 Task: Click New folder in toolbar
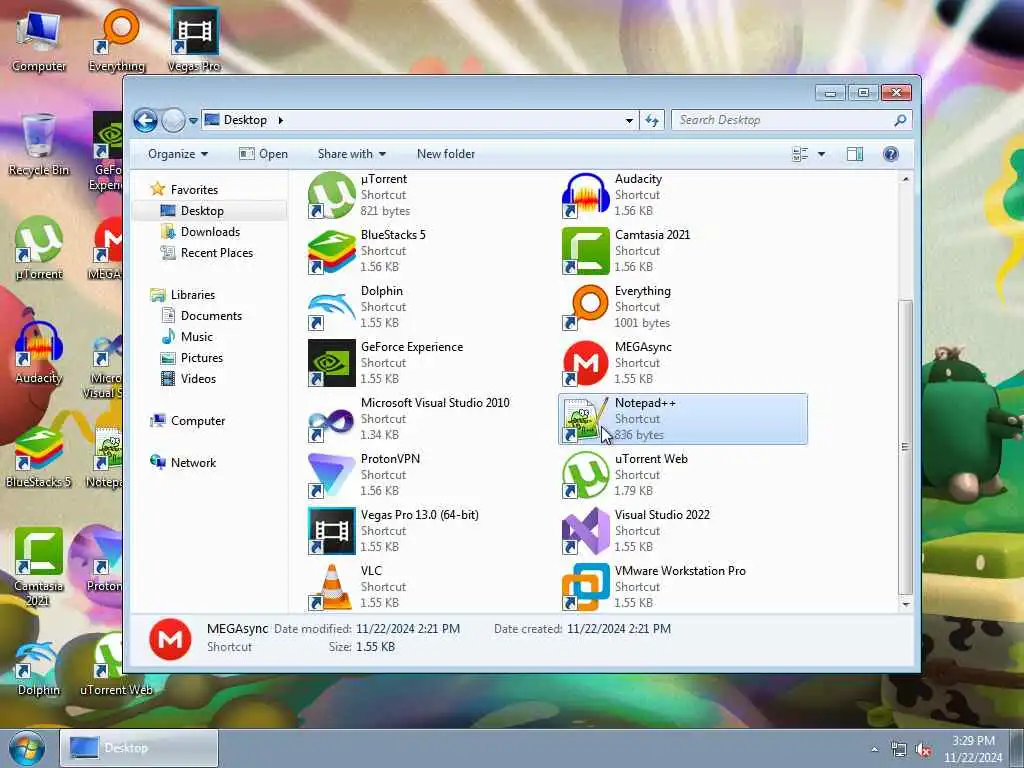tap(446, 154)
